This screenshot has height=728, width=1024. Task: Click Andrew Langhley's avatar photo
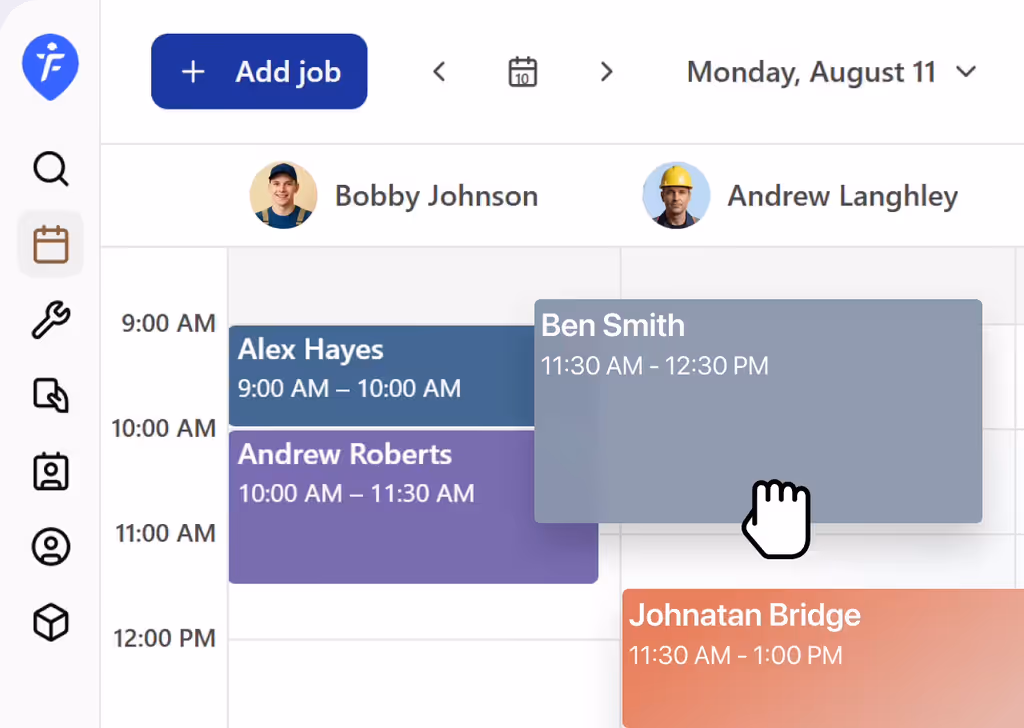pos(676,195)
